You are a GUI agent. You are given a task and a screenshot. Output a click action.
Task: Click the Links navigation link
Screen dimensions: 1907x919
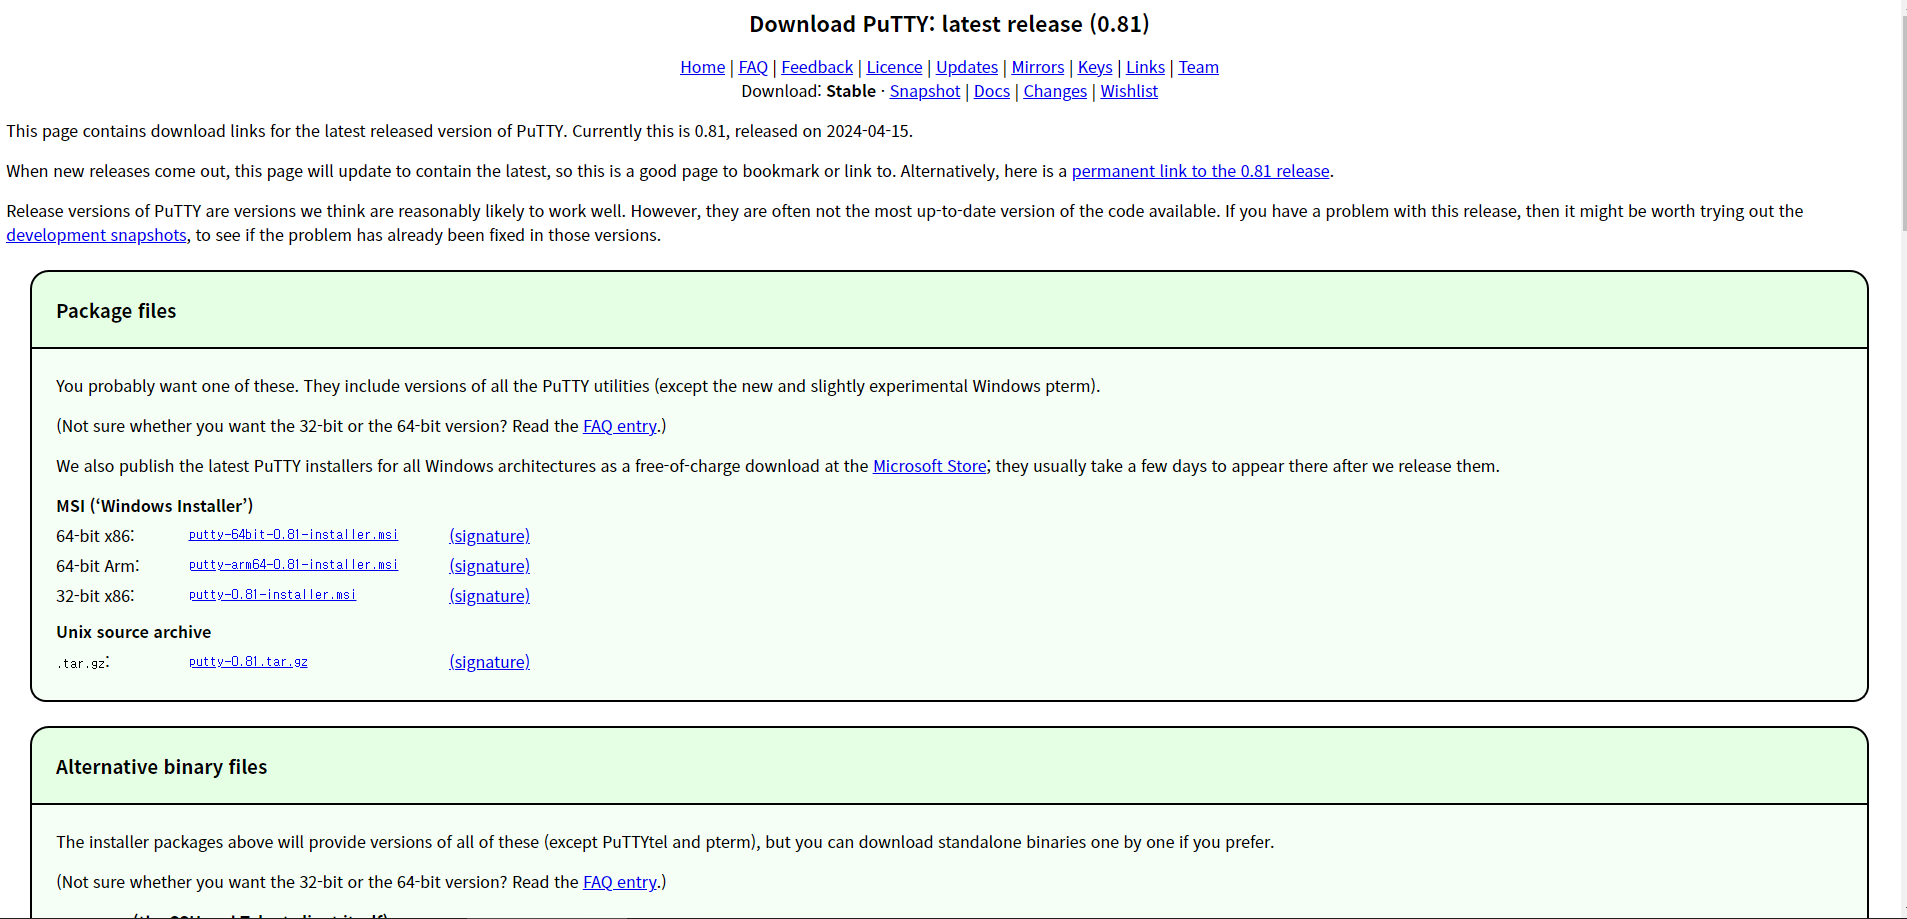pyautogui.click(x=1145, y=67)
